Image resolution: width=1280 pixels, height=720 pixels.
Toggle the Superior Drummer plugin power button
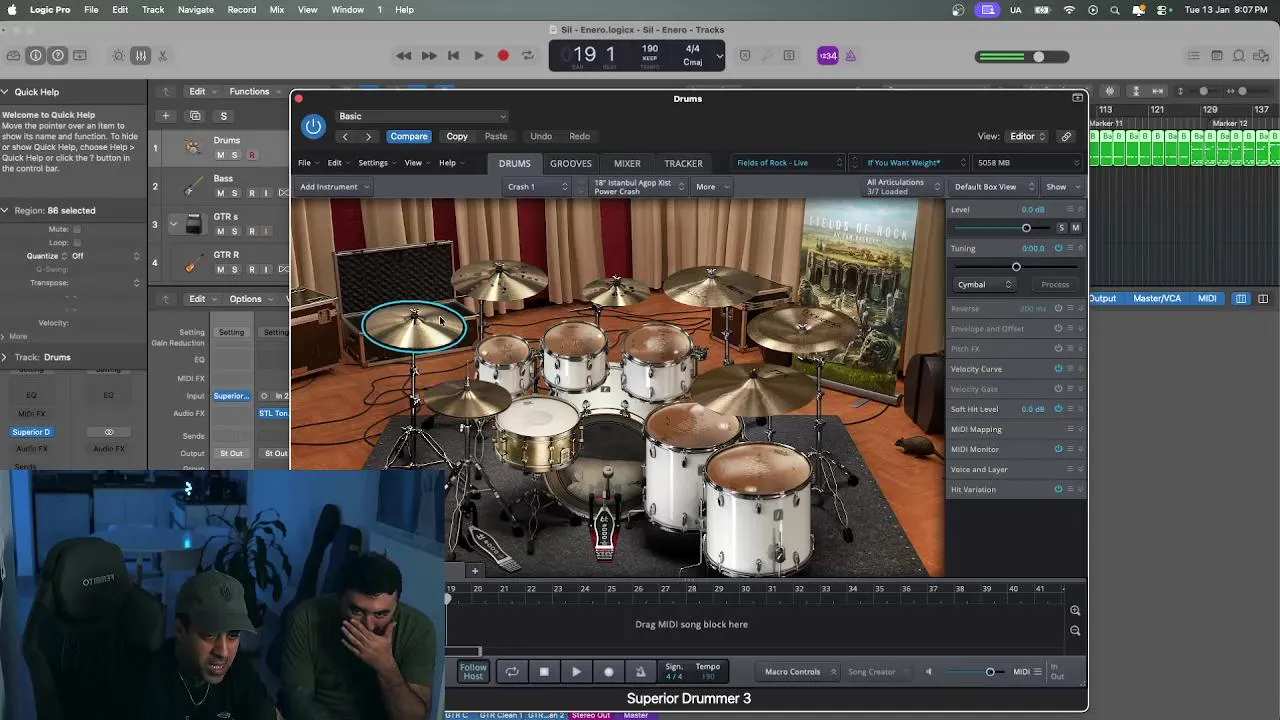[x=313, y=126]
